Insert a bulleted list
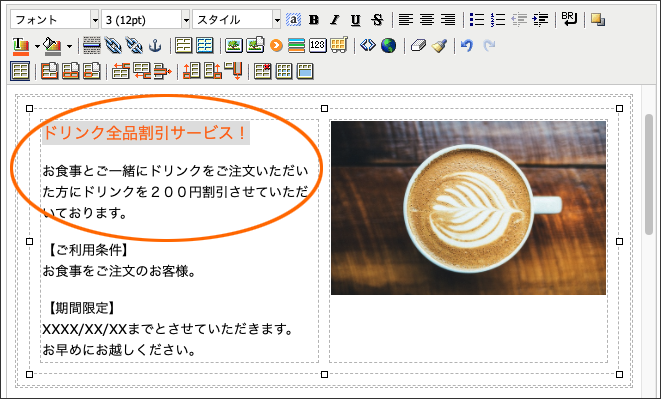 pos(477,20)
